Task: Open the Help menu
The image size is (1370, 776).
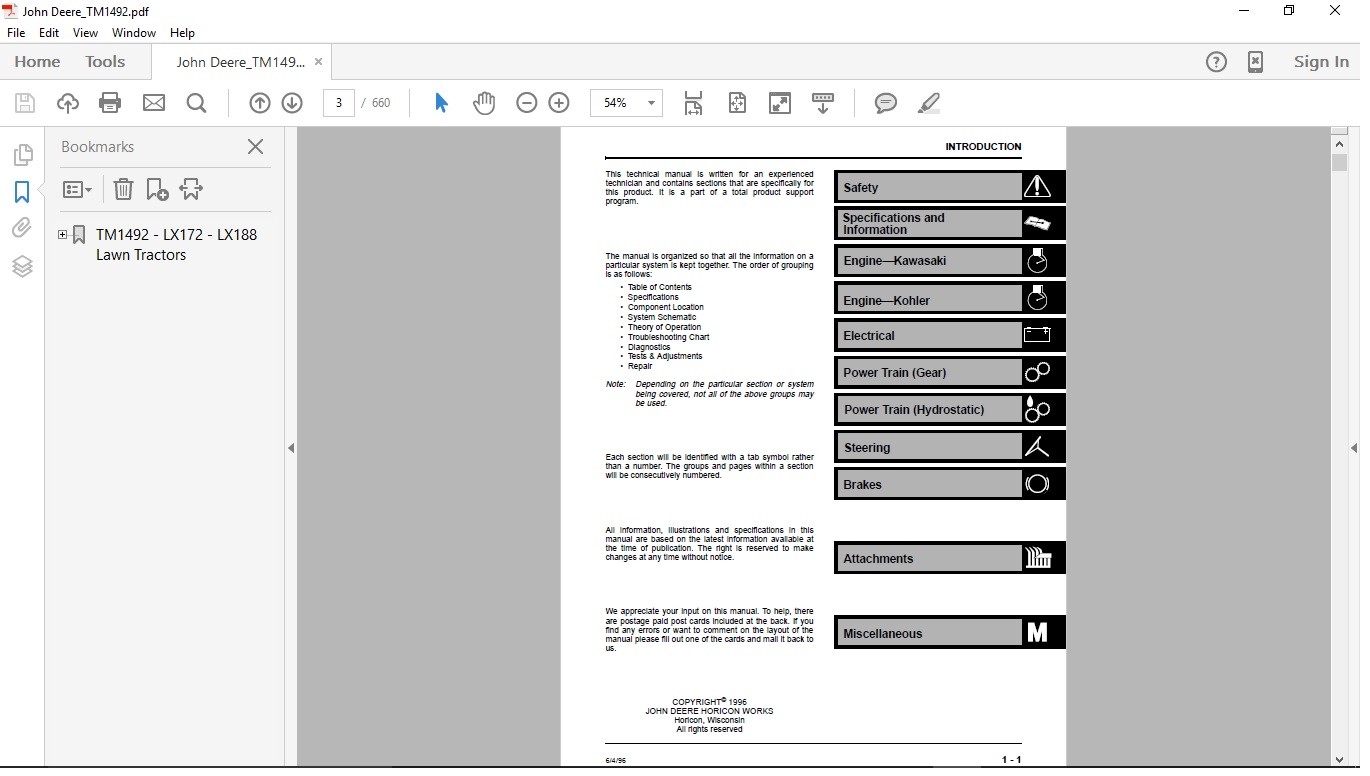Action: [x=182, y=32]
